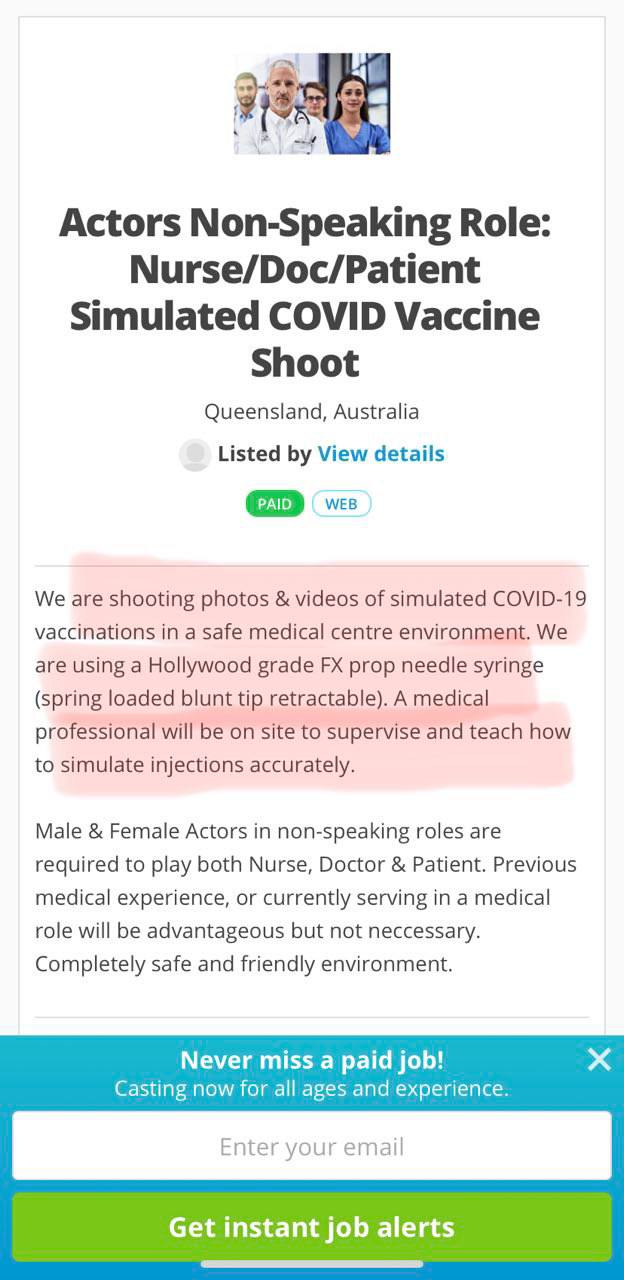Tap the grey-haired doctor in header photo
The height and width of the screenshot is (1280, 624).
tap(283, 106)
